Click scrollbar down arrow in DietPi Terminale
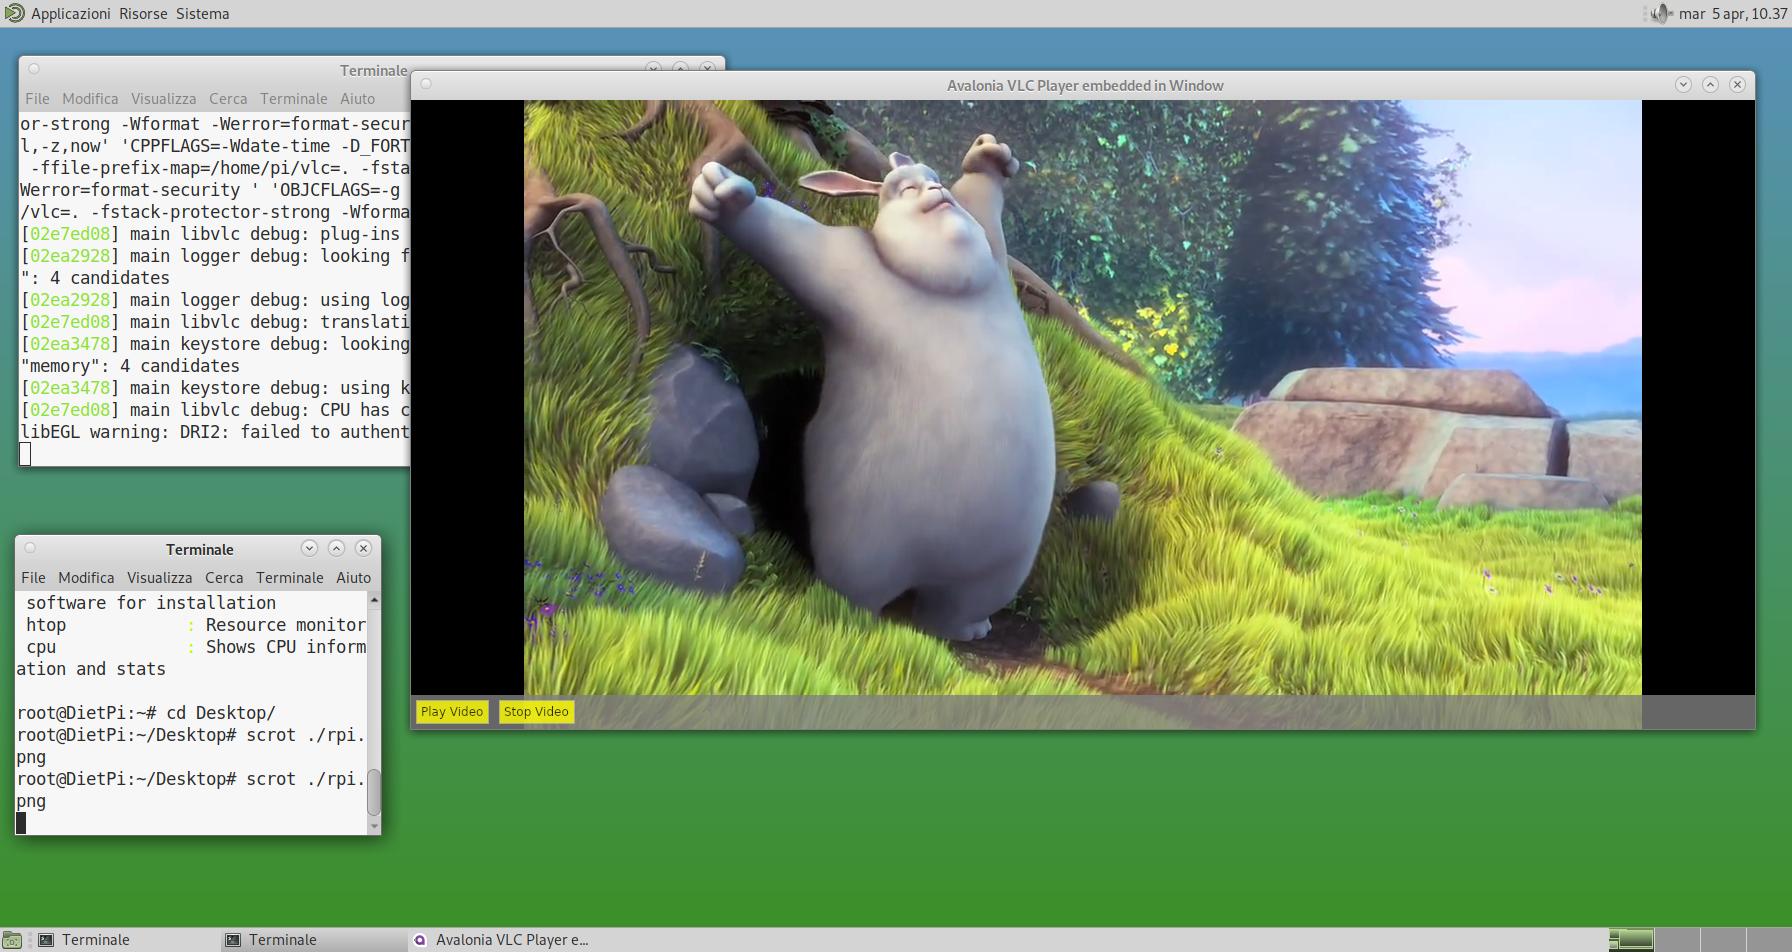 (x=374, y=827)
